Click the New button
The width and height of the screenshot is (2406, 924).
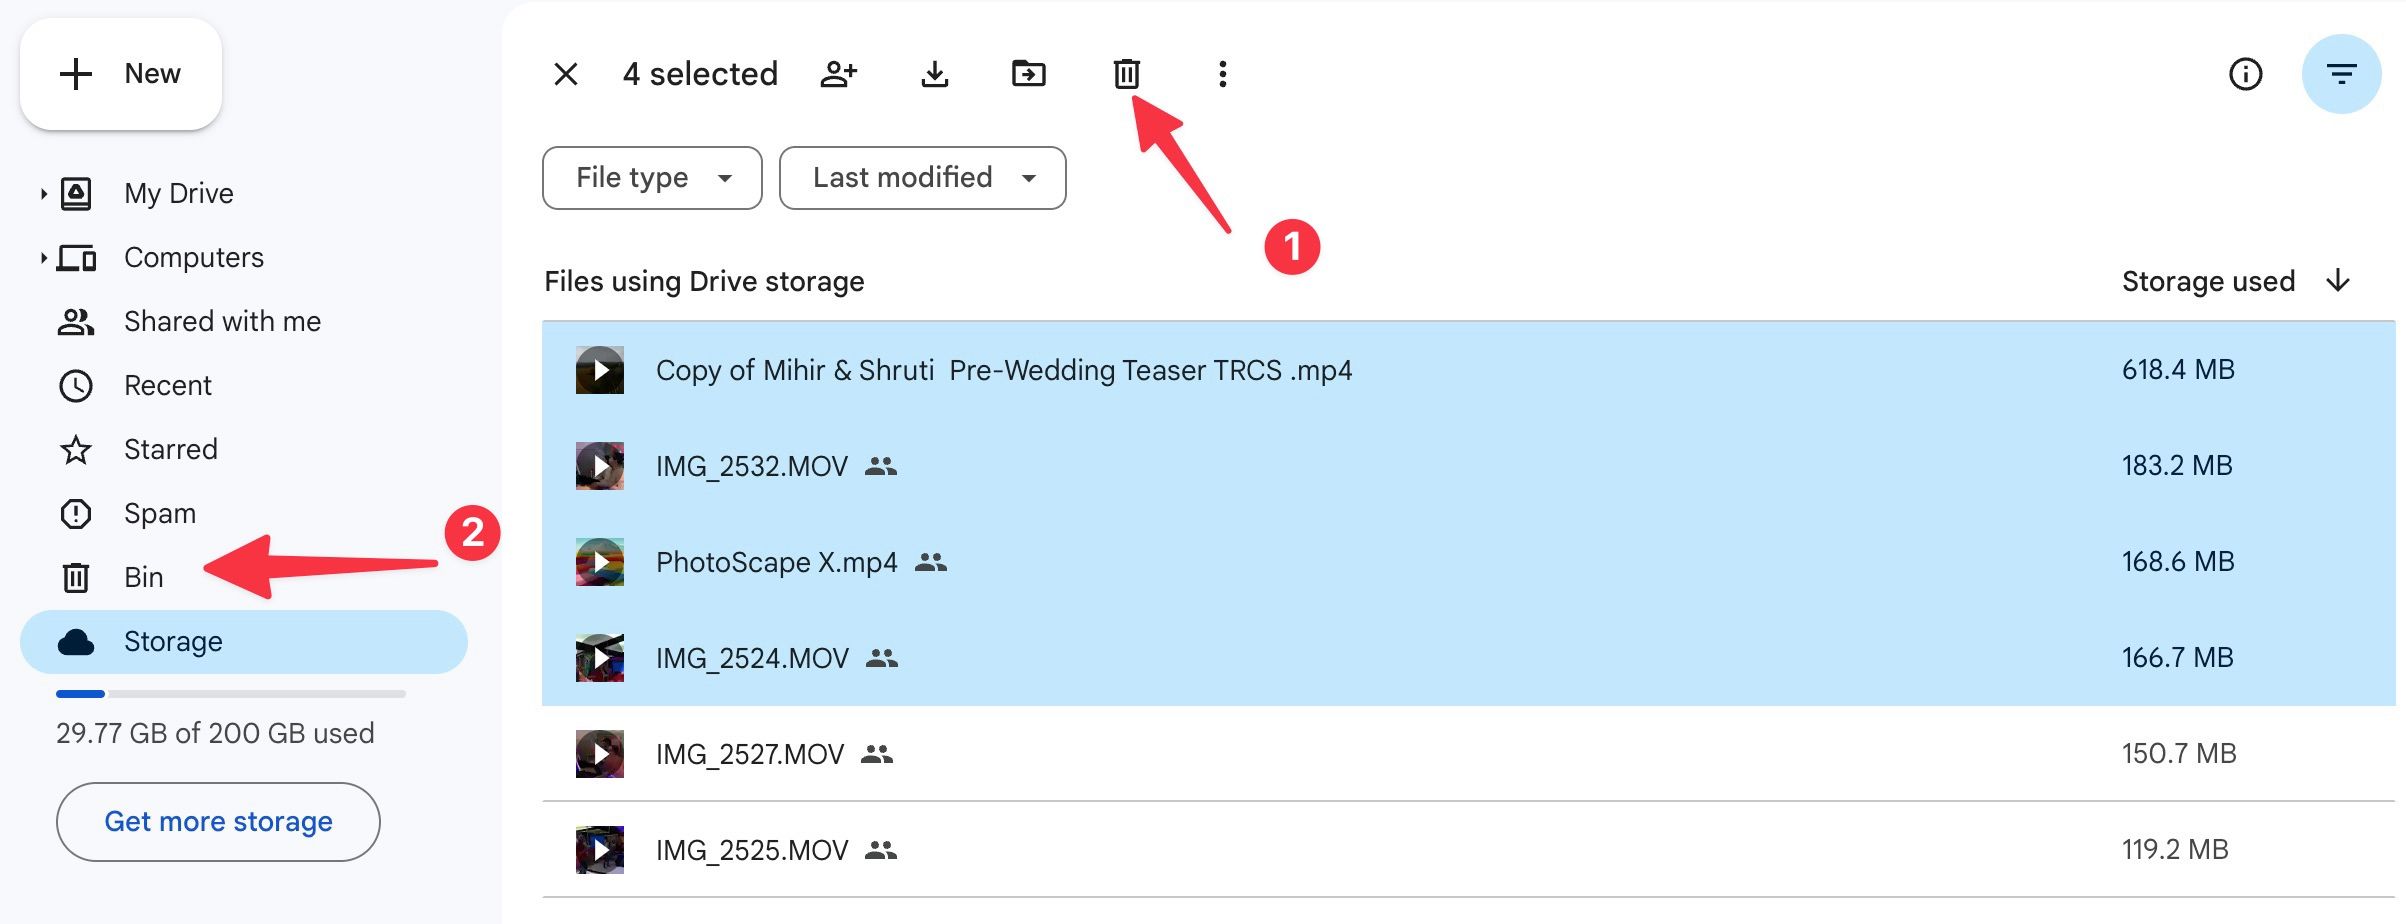coord(121,74)
